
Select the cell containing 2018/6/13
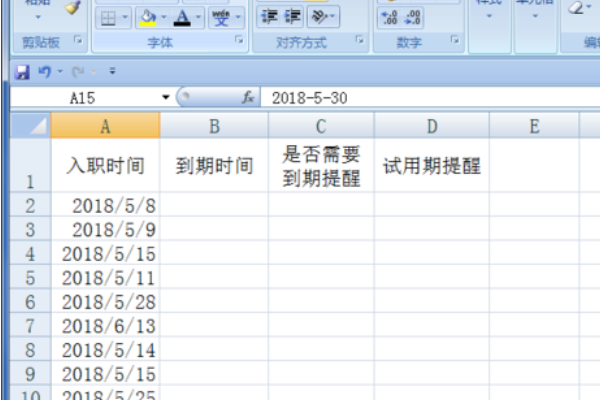coord(106,325)
